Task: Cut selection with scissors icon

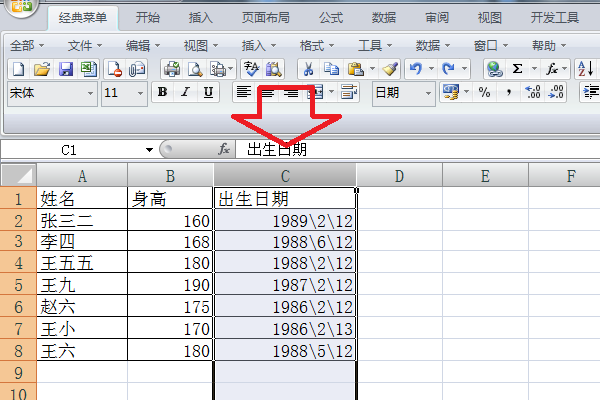Action: (308, 69)
